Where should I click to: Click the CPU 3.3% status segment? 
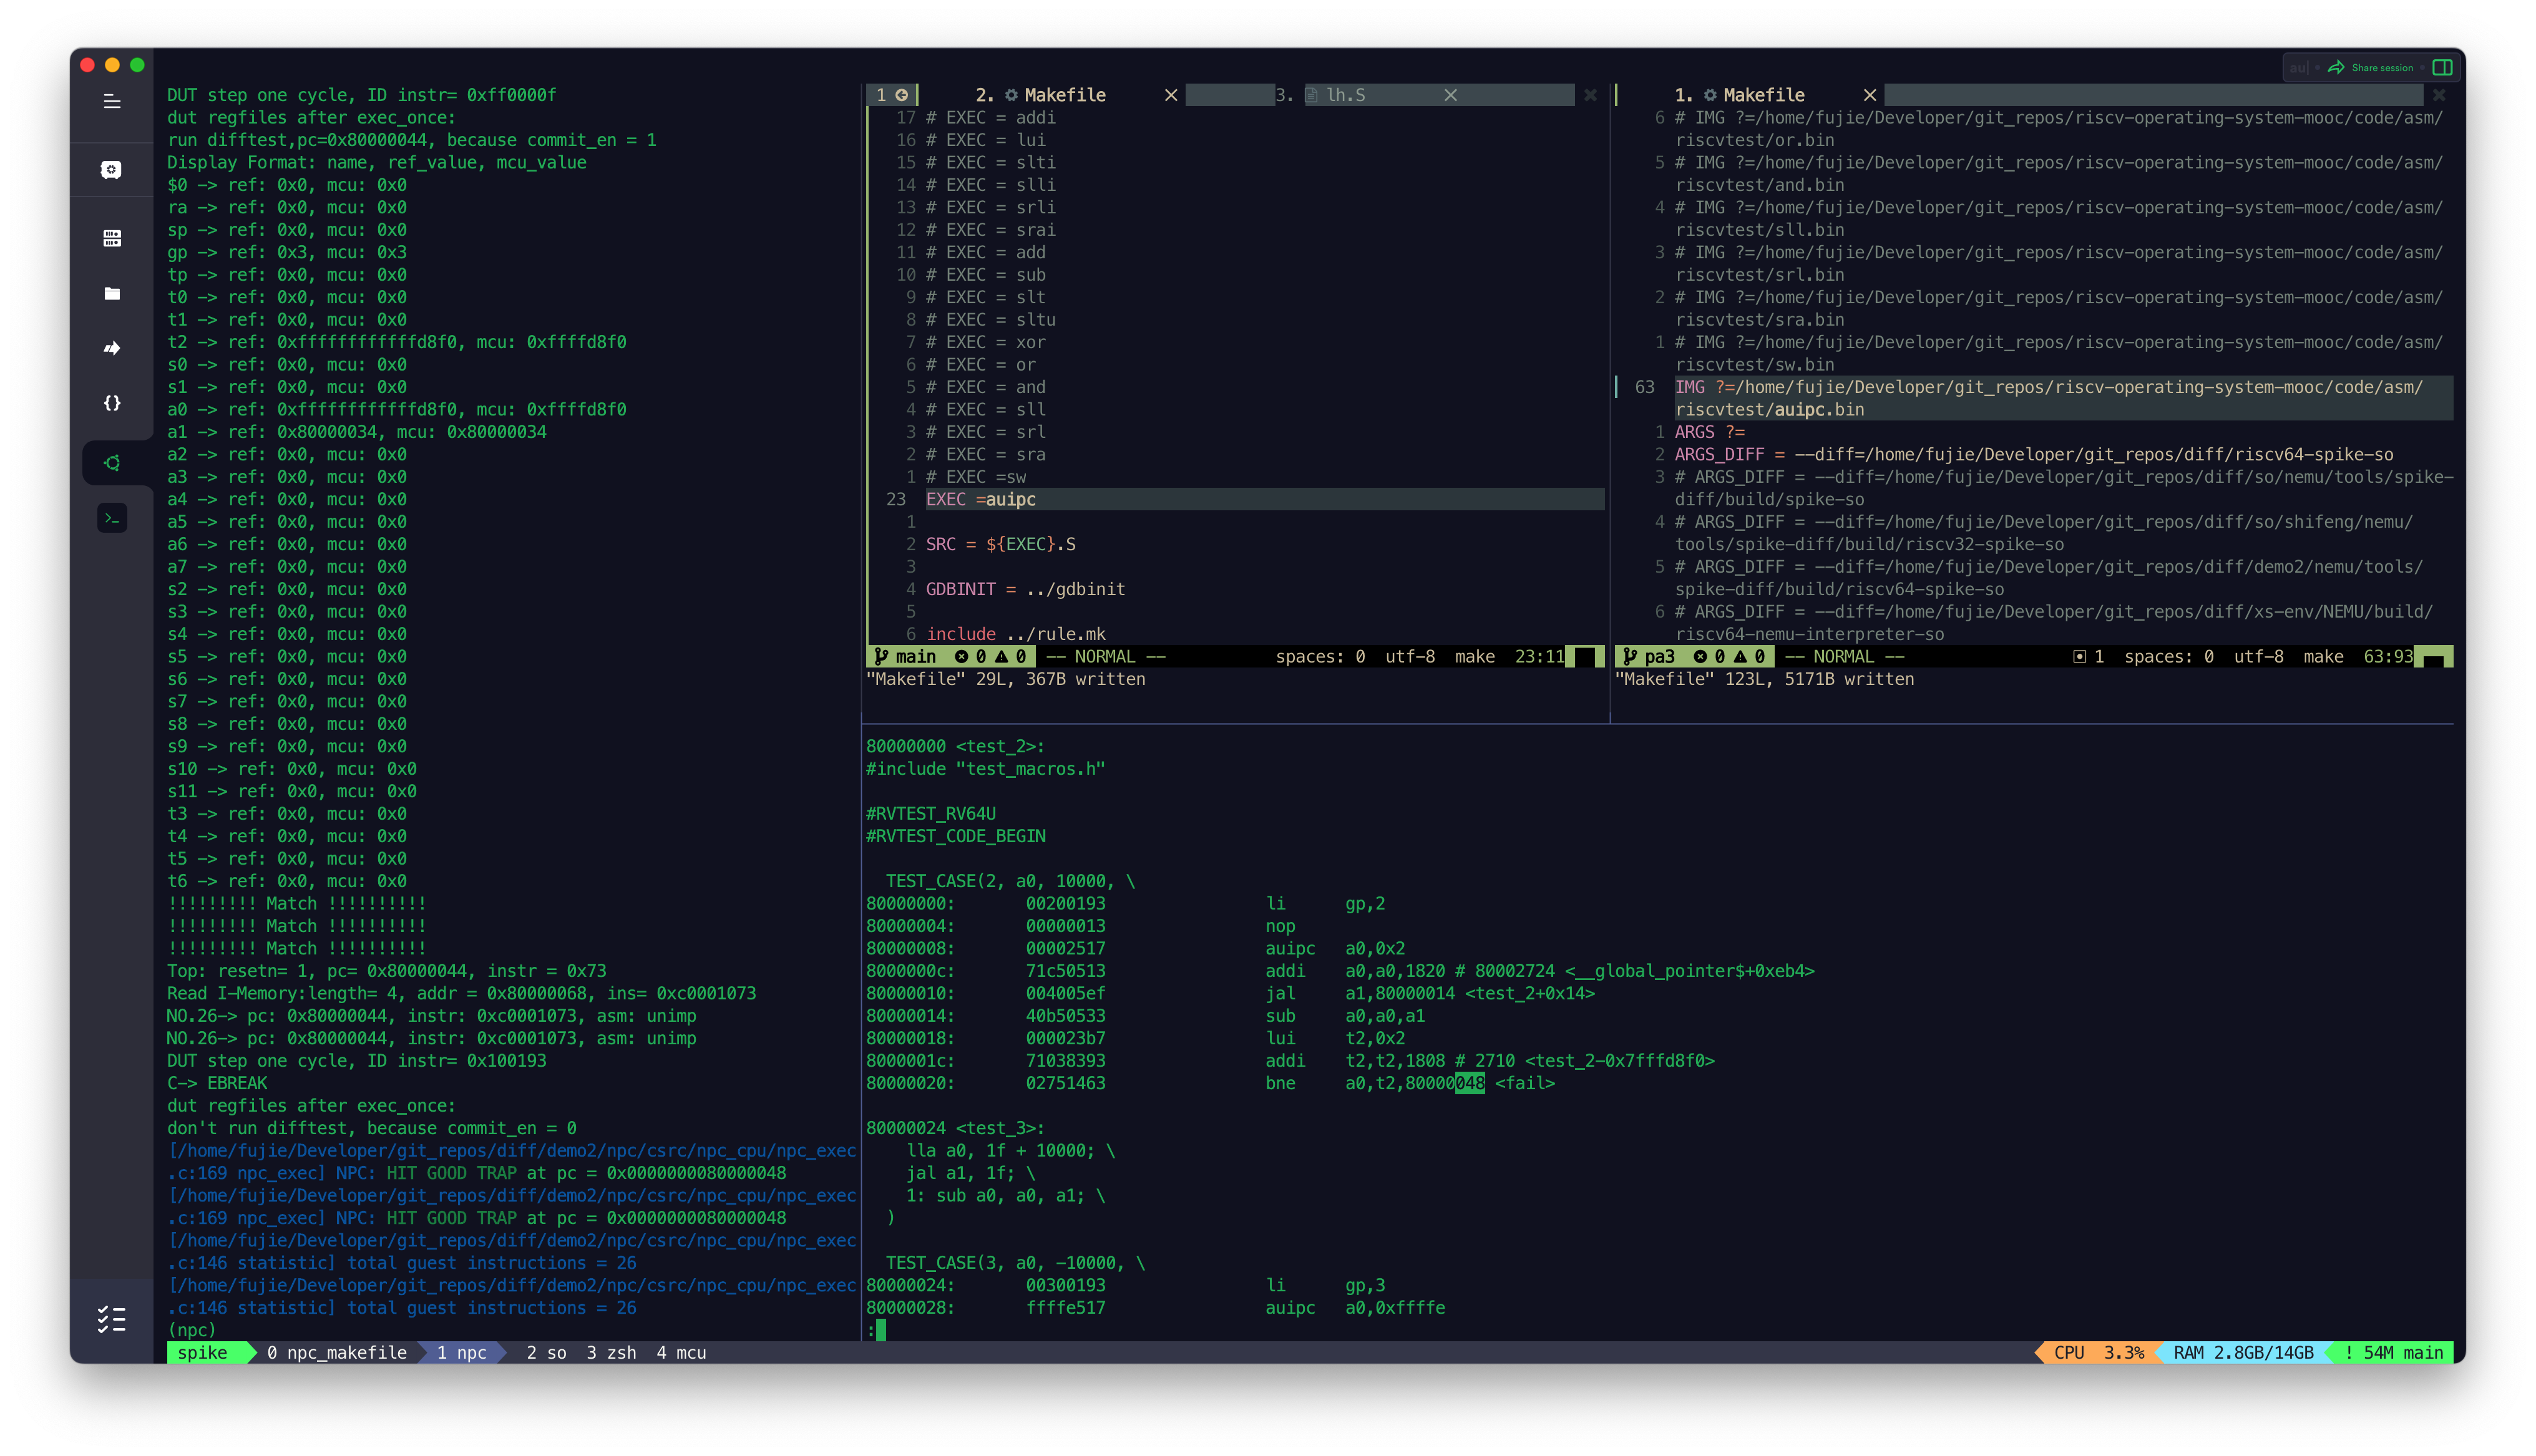pos(2098,1352)
